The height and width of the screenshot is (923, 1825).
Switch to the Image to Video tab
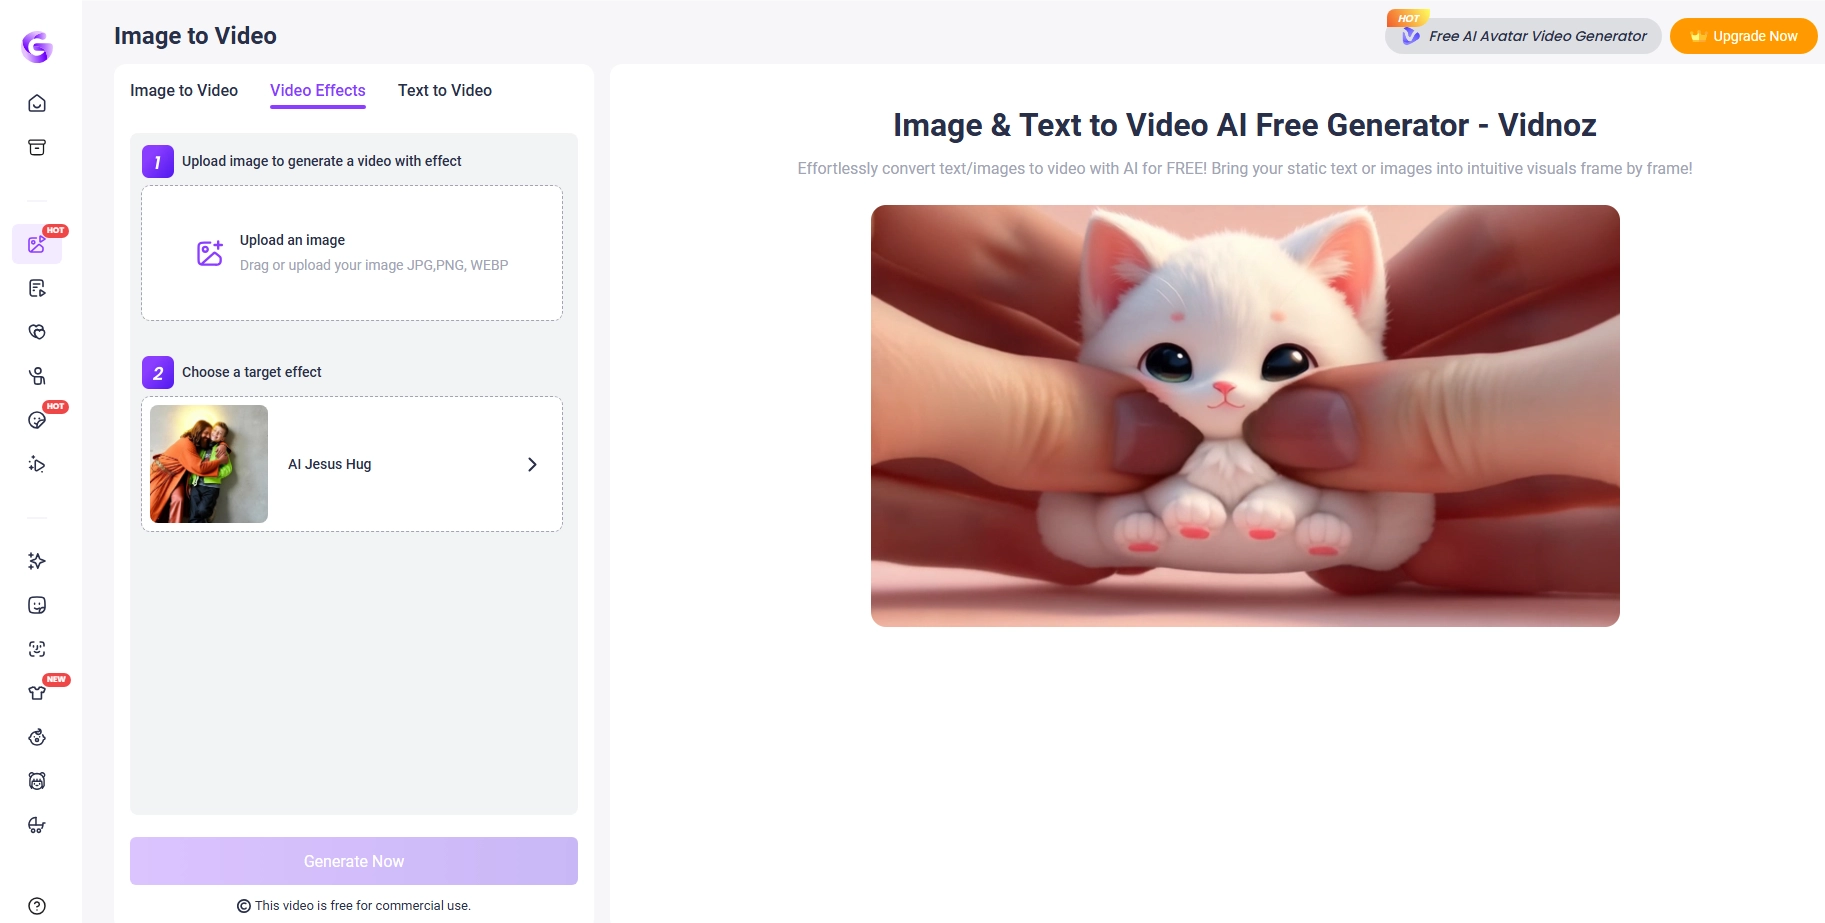(183, 90)
